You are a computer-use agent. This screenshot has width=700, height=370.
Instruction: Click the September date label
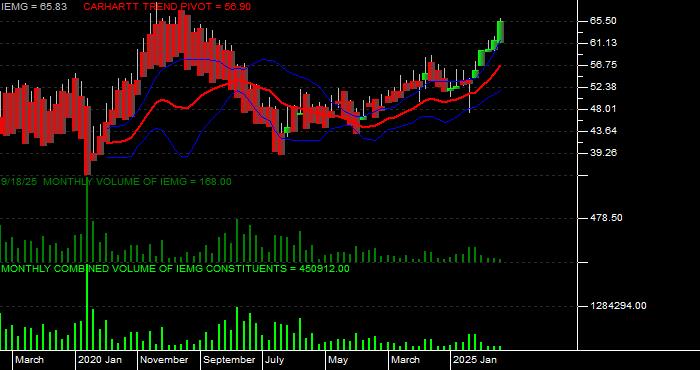229,360
